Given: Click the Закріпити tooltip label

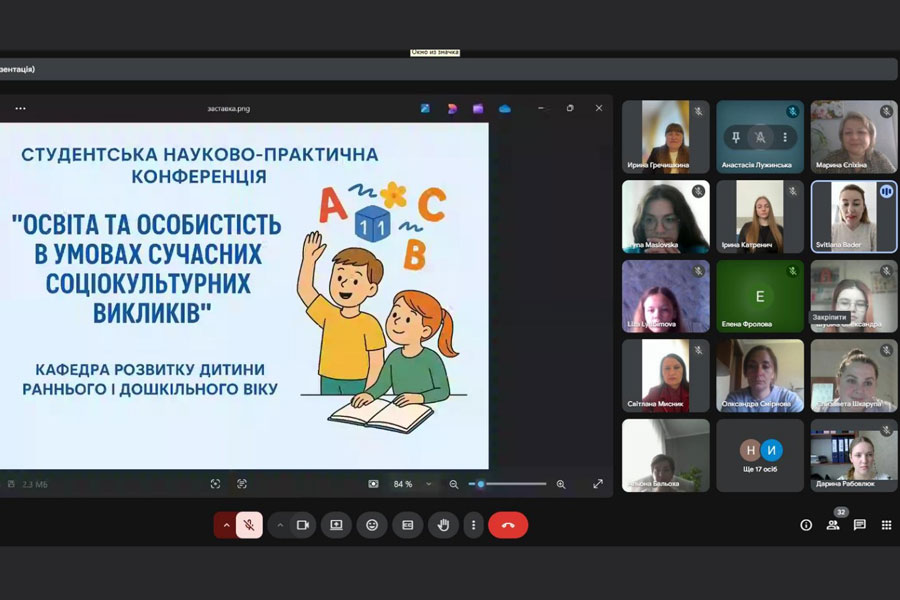Looking at the screenshot, I should click(829, 317).
